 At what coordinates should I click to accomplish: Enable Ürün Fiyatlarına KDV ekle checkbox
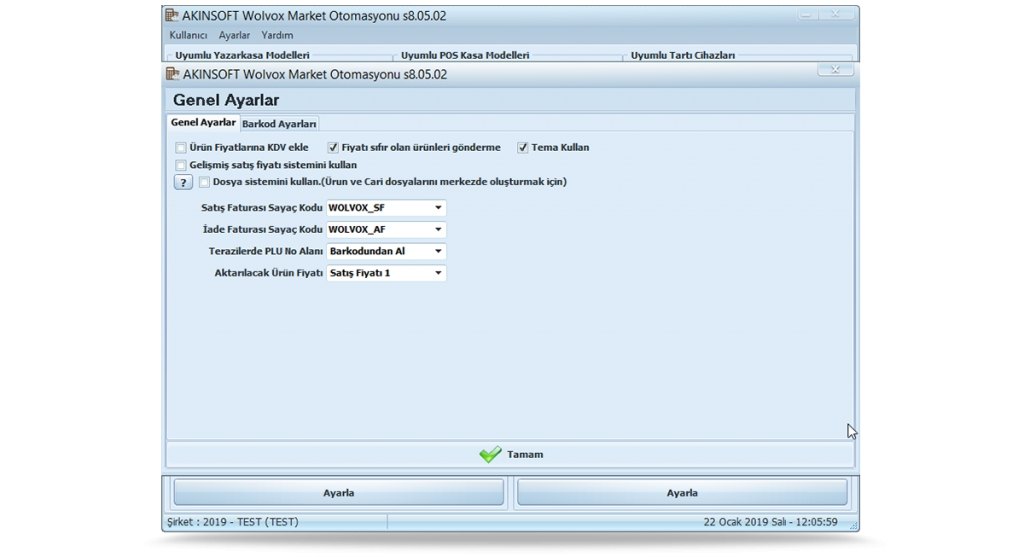pos(181,148)
